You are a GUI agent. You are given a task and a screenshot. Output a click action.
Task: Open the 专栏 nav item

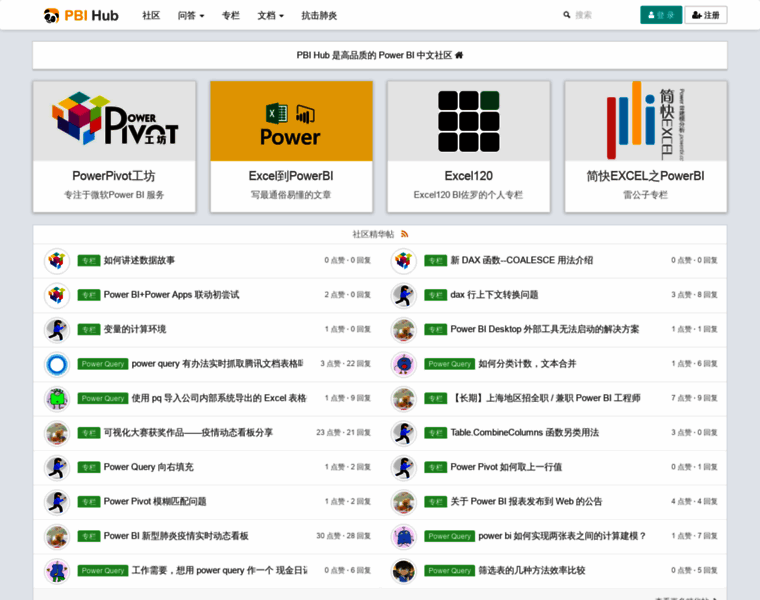pyautogui.click(x=231, y=16)
